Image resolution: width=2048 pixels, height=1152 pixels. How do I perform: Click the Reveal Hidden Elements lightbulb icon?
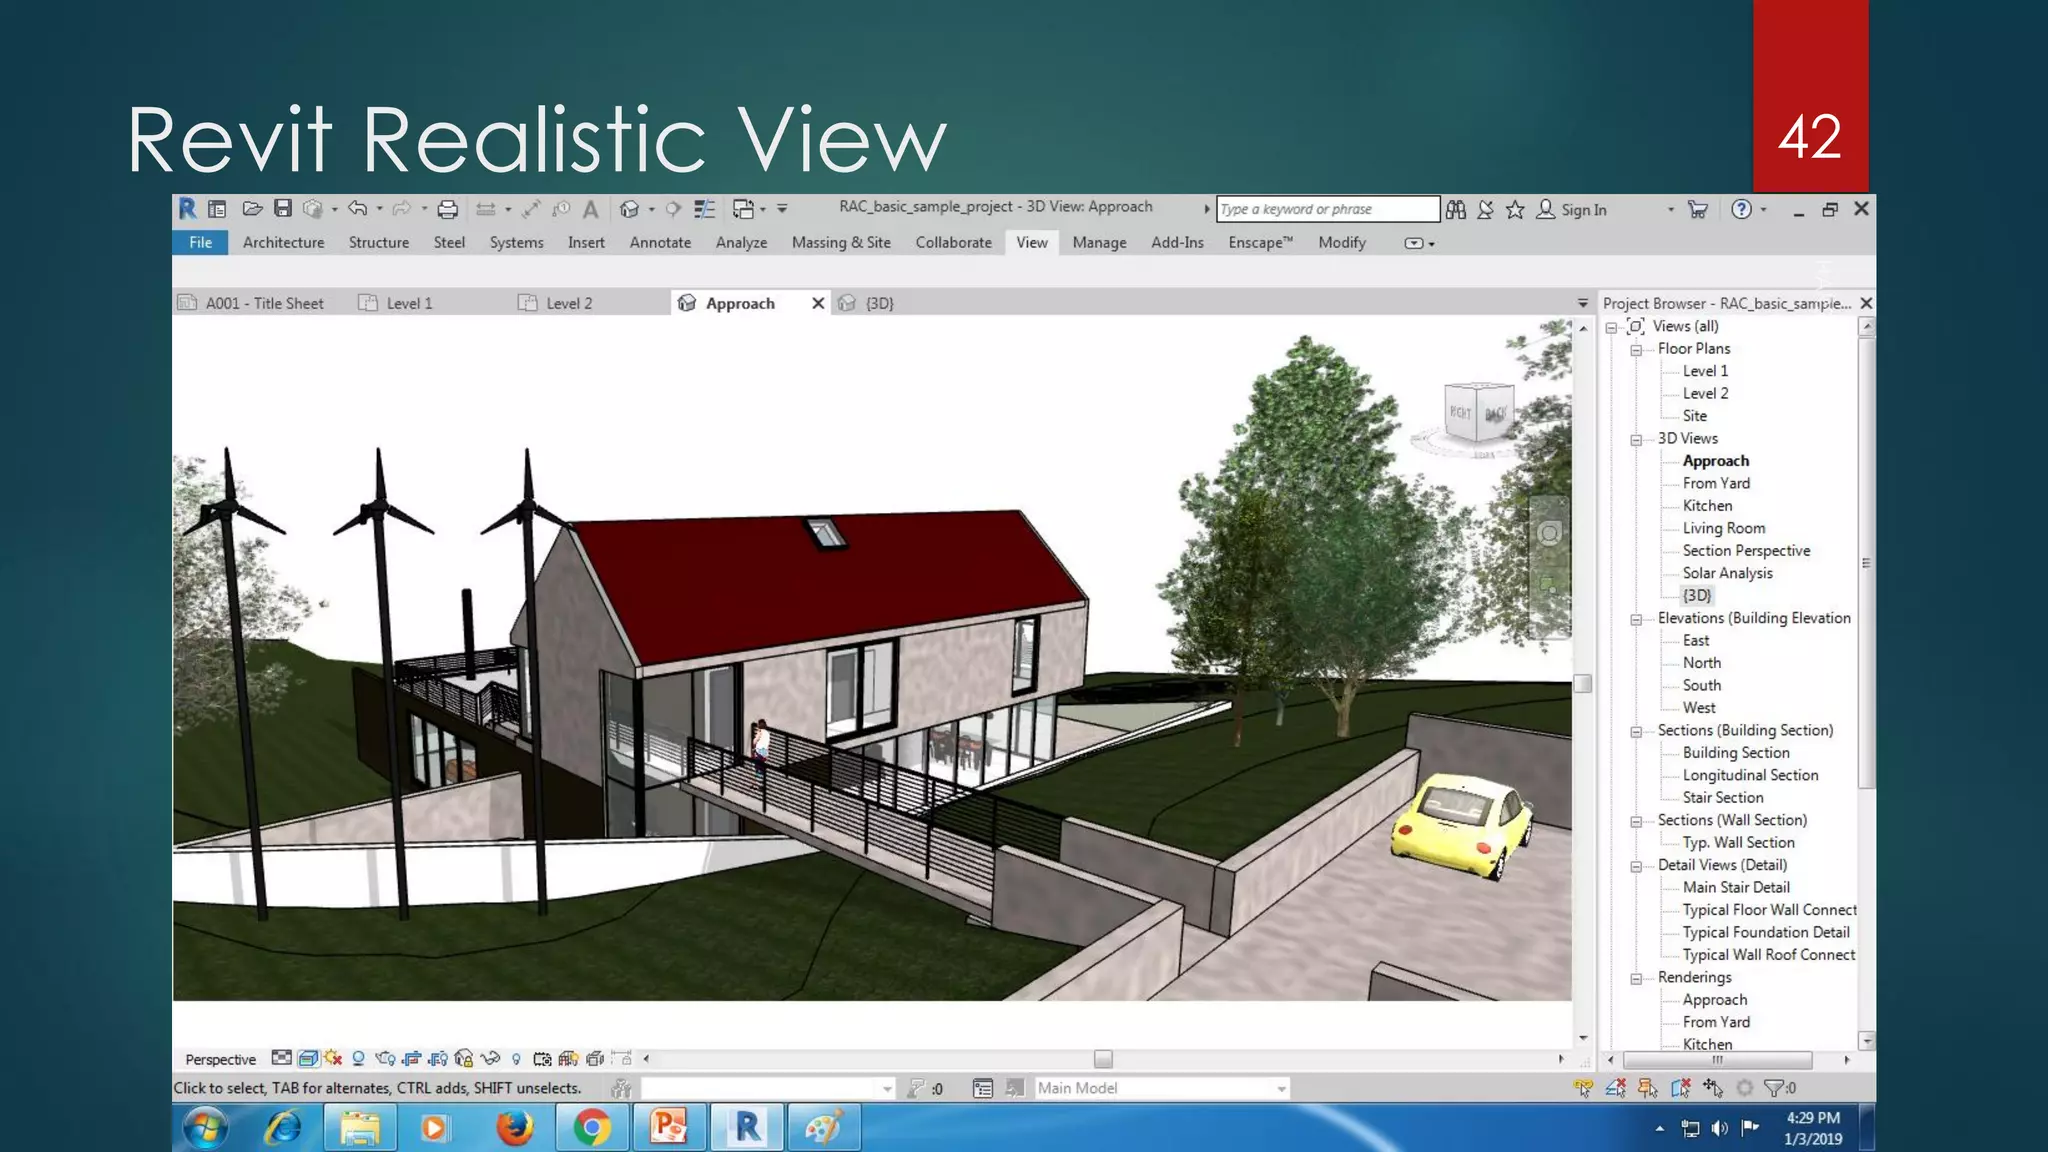(x=516, y=1059)
